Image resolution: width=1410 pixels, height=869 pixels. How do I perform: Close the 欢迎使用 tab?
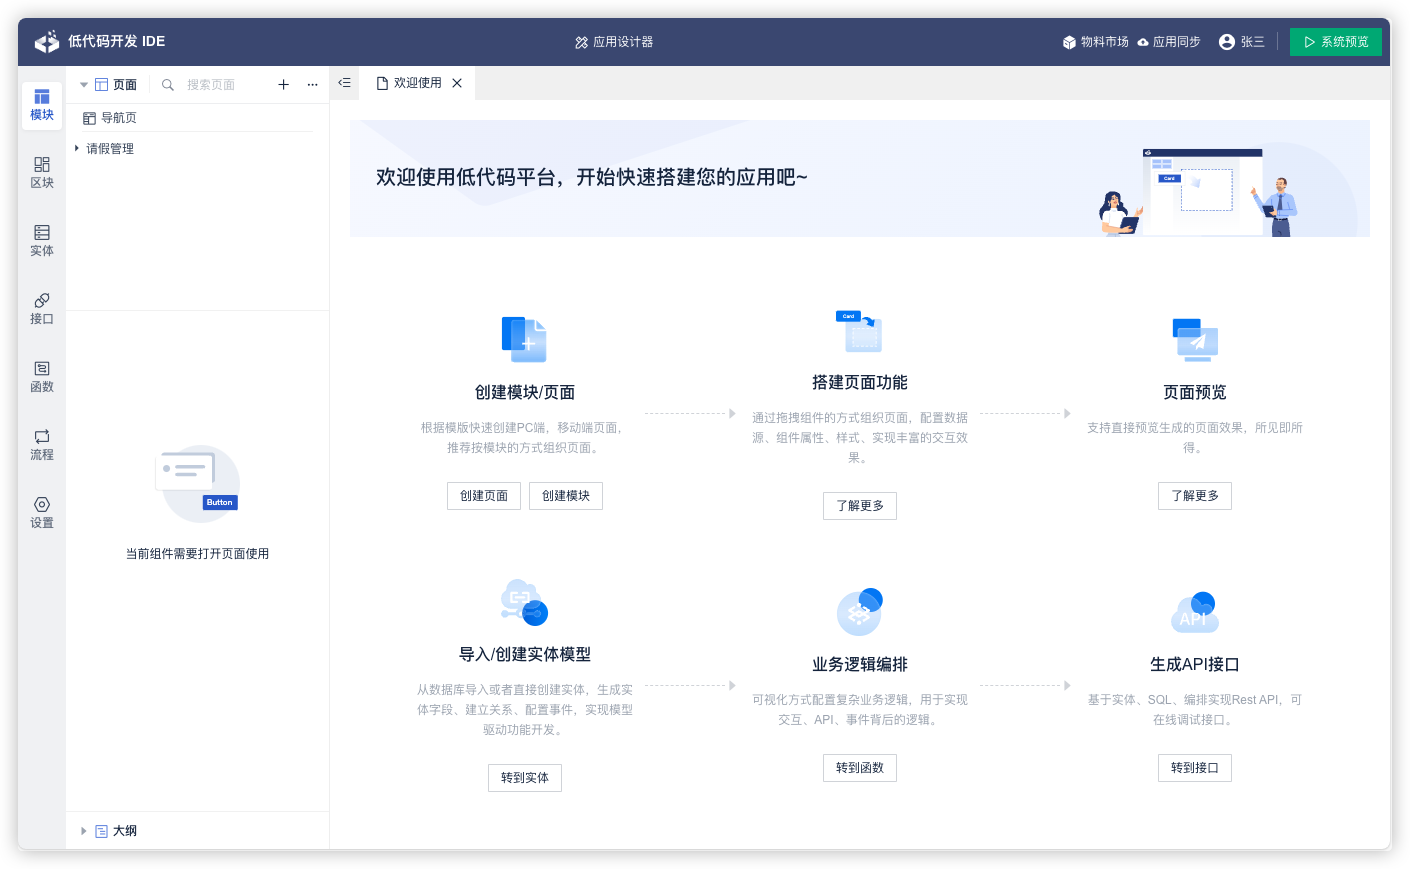tap(457, 83)
